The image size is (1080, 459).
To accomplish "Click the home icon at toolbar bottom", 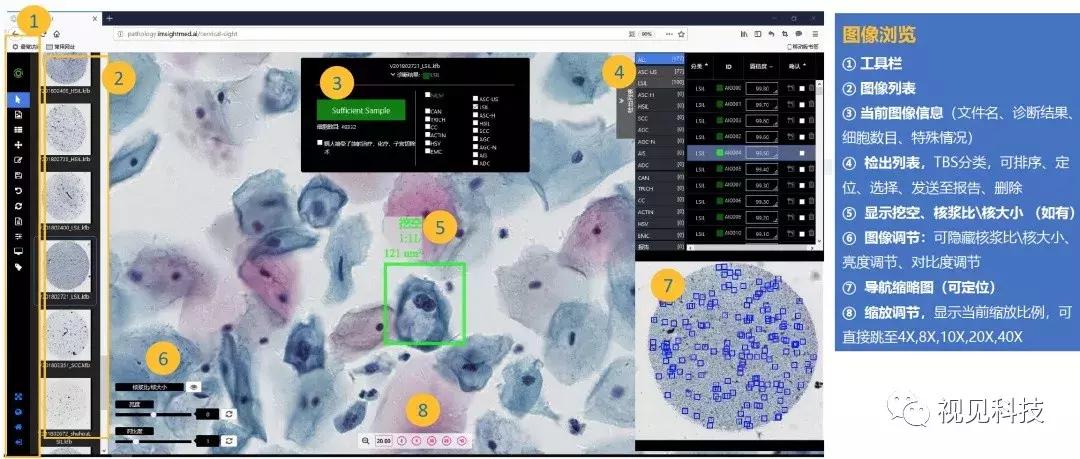I will [18, 427].
